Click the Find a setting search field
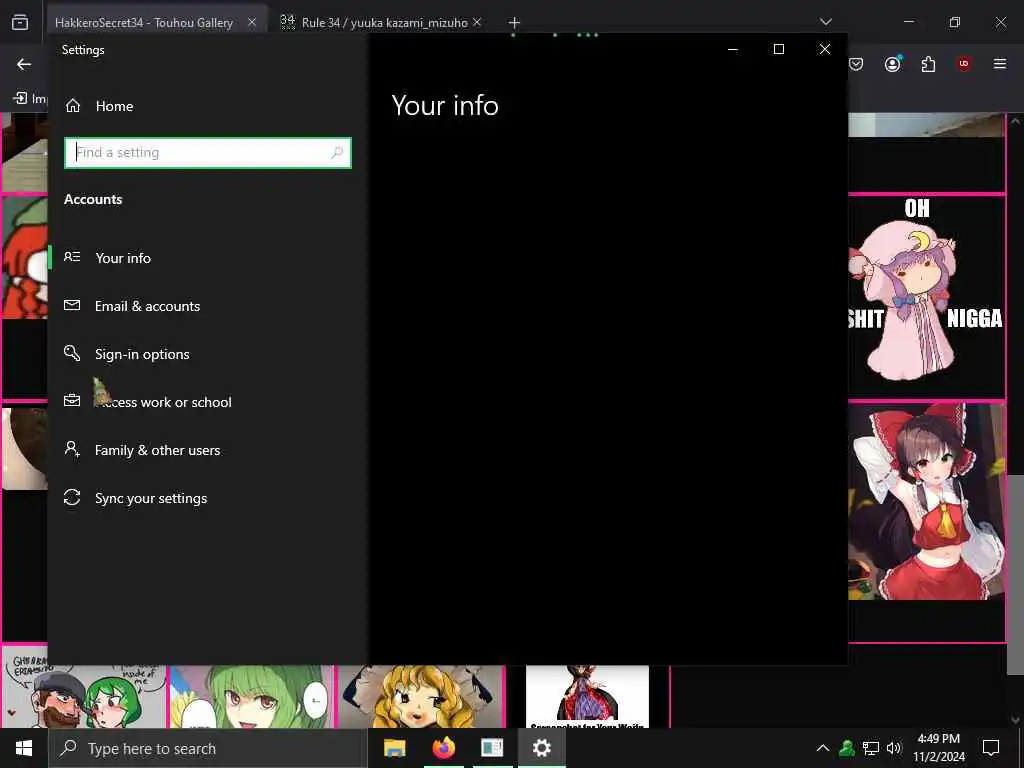Image resolution: width=1024 pixels, height=768 pixels. [x=208, y=152]
